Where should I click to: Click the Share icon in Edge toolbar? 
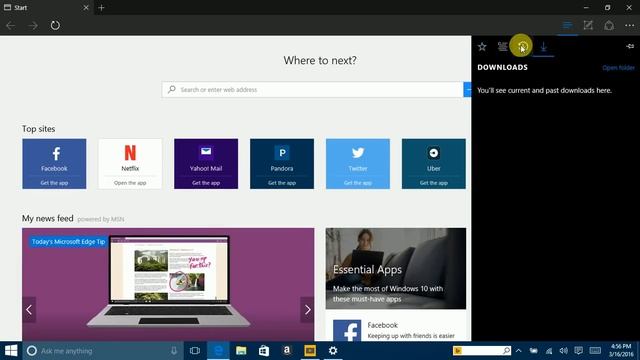tap(609, 25)
